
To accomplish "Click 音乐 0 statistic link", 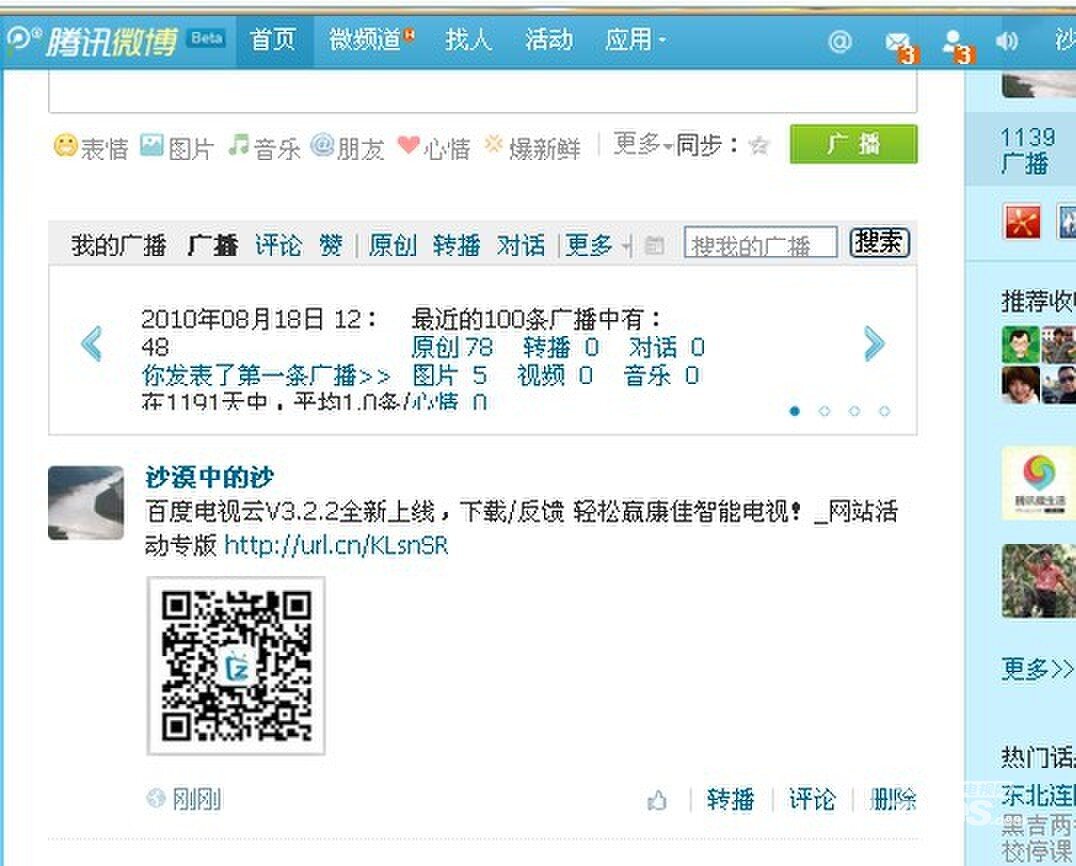I will click(662, 376).
